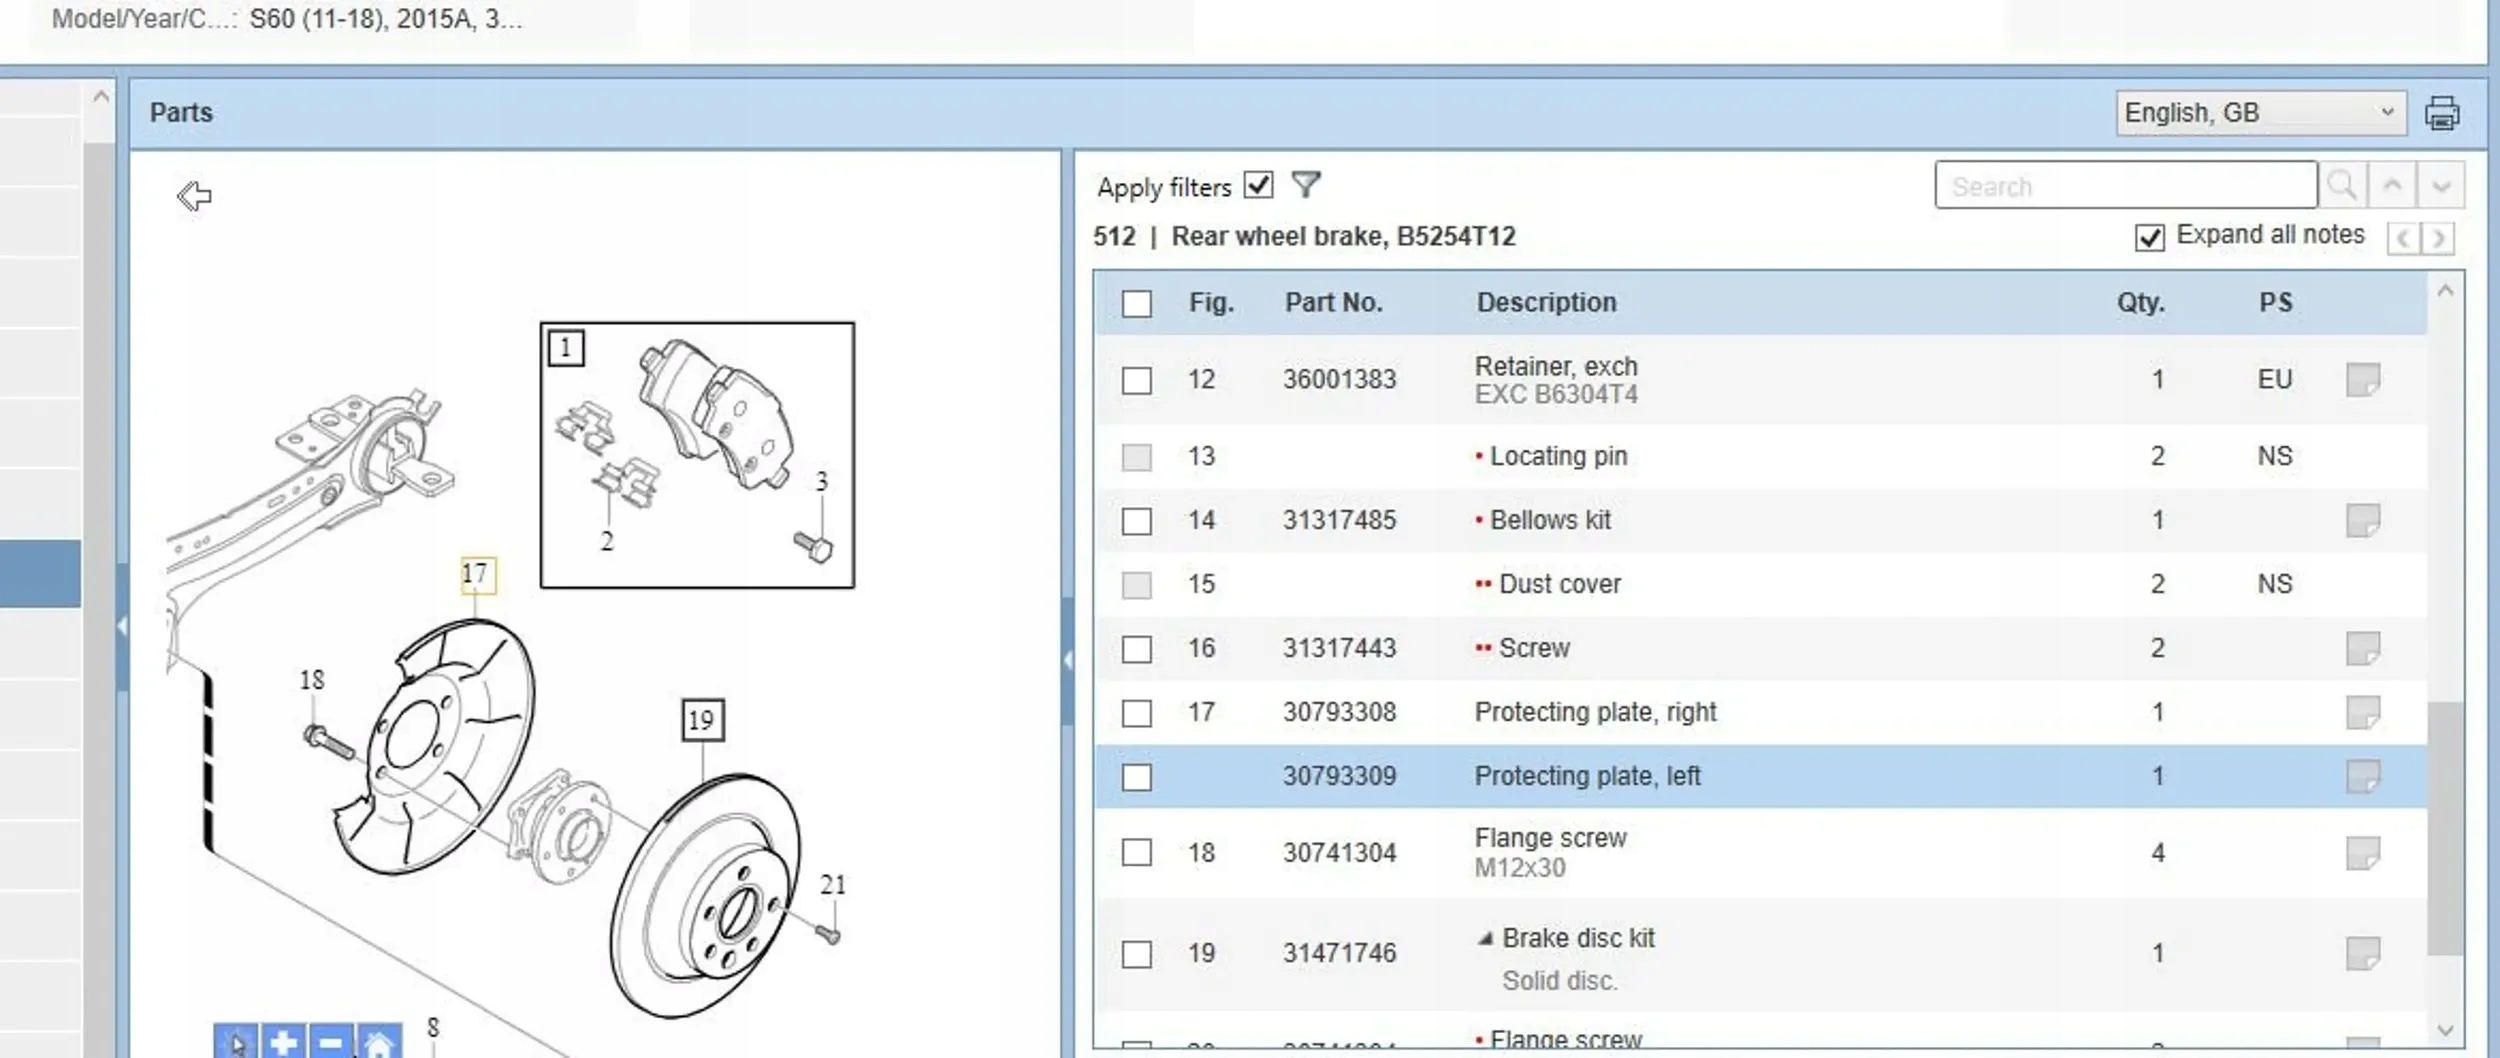Select callout 18 flange screw in diagram
Image resolution: width=2500 pixels, height=1058 pixels.
click(x=312, y=680)
